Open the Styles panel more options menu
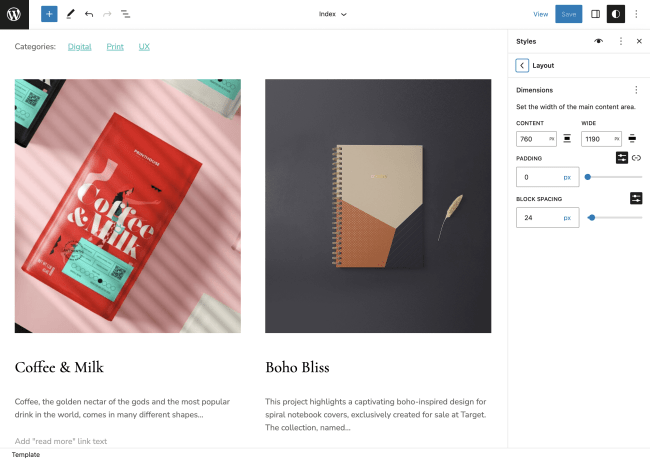Viewport: 650px width, 460px height. 621,41
